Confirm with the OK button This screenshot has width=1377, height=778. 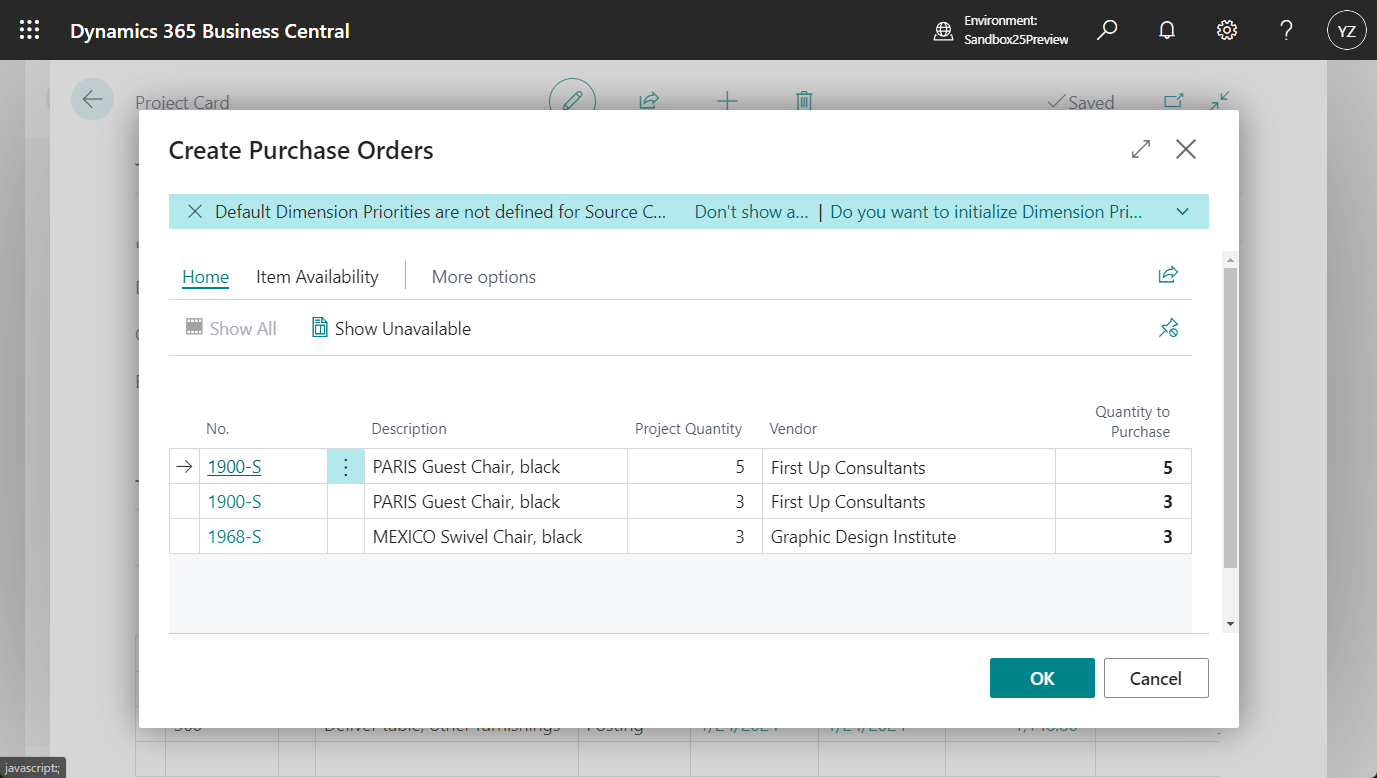(x=1041, y=678)
